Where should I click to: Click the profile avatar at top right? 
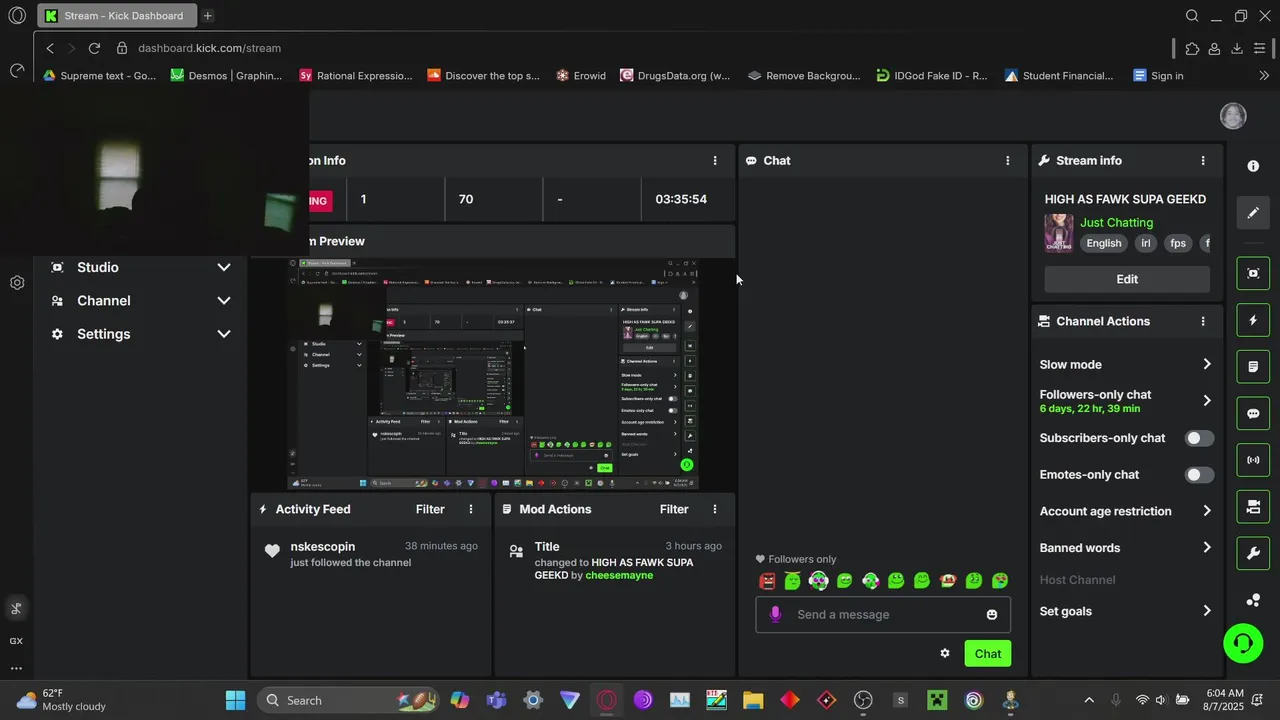[1233, 115]
